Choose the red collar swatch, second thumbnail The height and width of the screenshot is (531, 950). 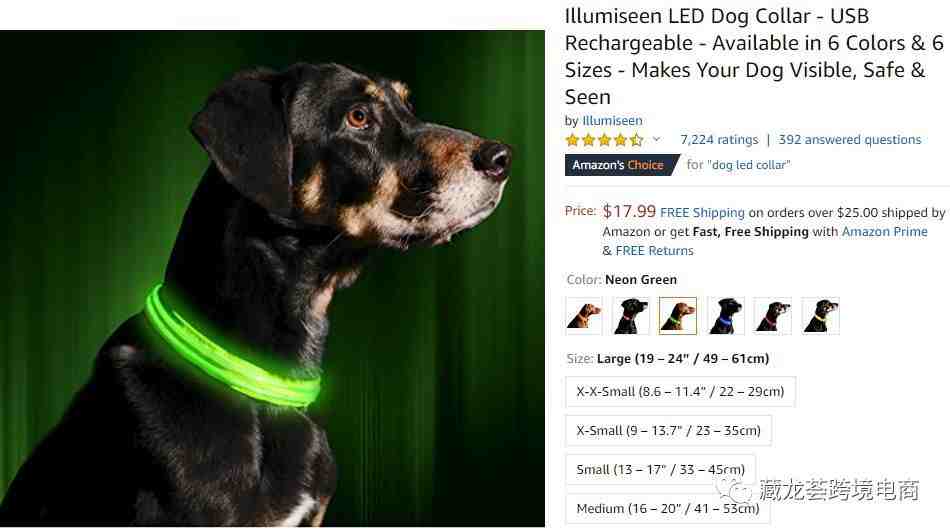(631, 316)
